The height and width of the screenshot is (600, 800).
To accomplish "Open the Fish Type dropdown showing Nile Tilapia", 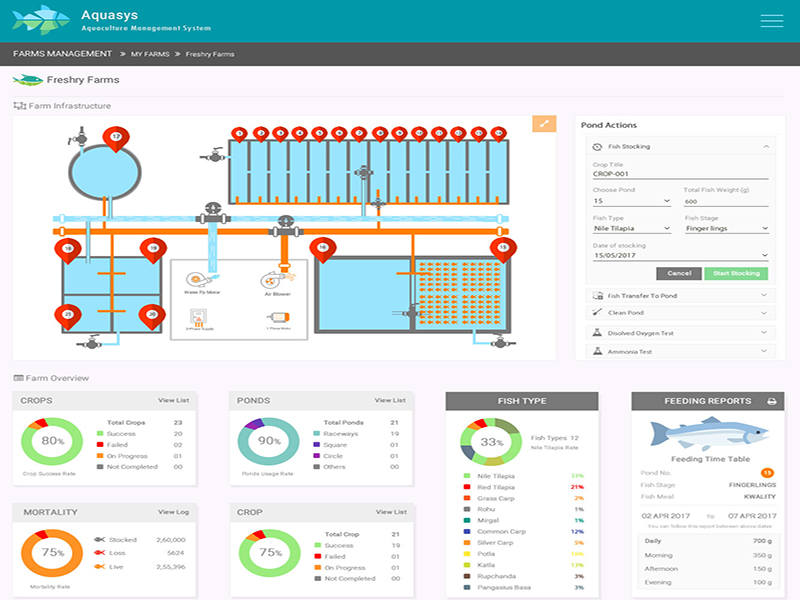I will point(632,229).
